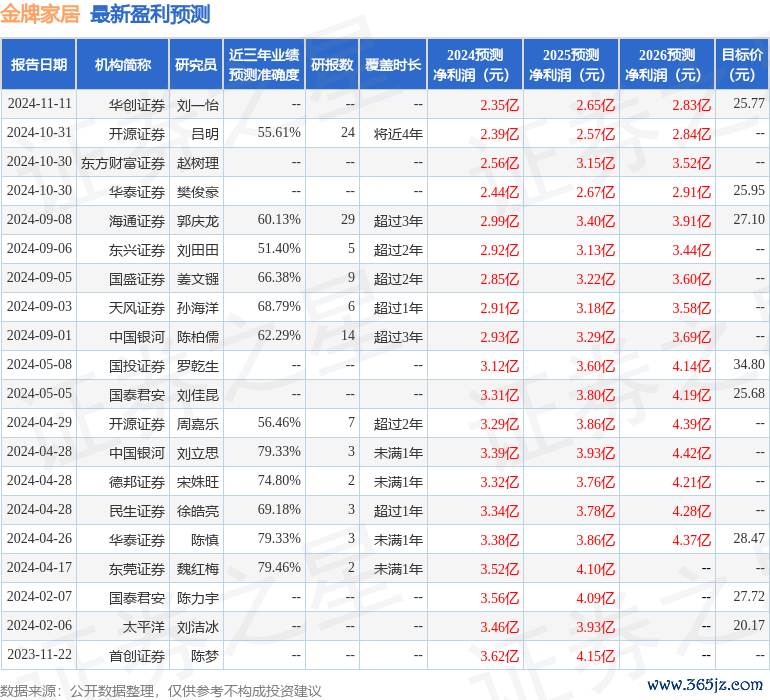Screen dimensions: 770x700
Task: Click 3.52亿 in 东方财富证券 row
Action: pyautogui.click(x=691, y=163)
